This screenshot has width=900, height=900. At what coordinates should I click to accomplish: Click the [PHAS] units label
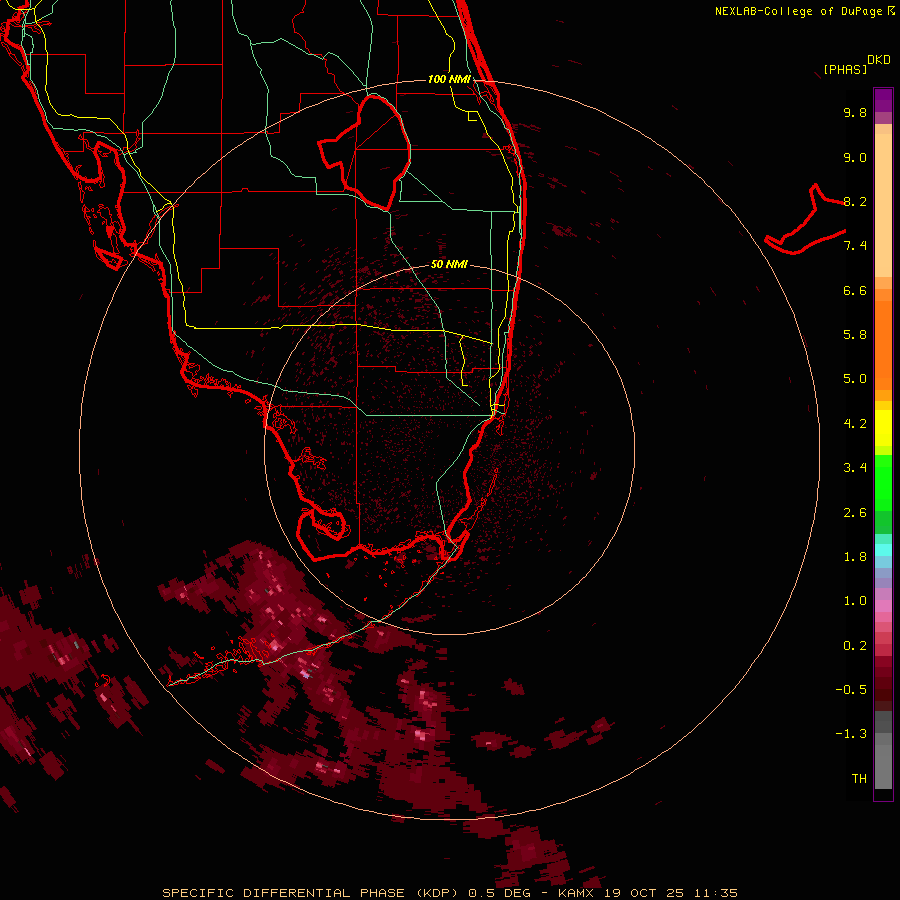[x=845, y=69]
